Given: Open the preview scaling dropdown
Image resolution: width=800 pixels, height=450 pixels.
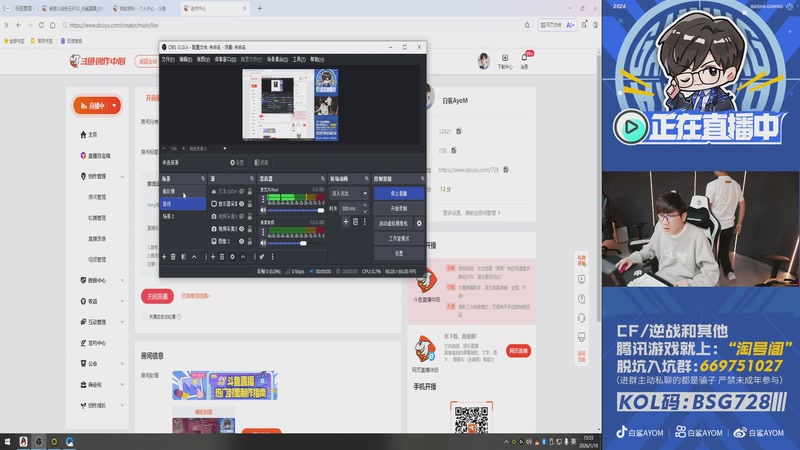Looking at the screenshot, I should point(208,148).
